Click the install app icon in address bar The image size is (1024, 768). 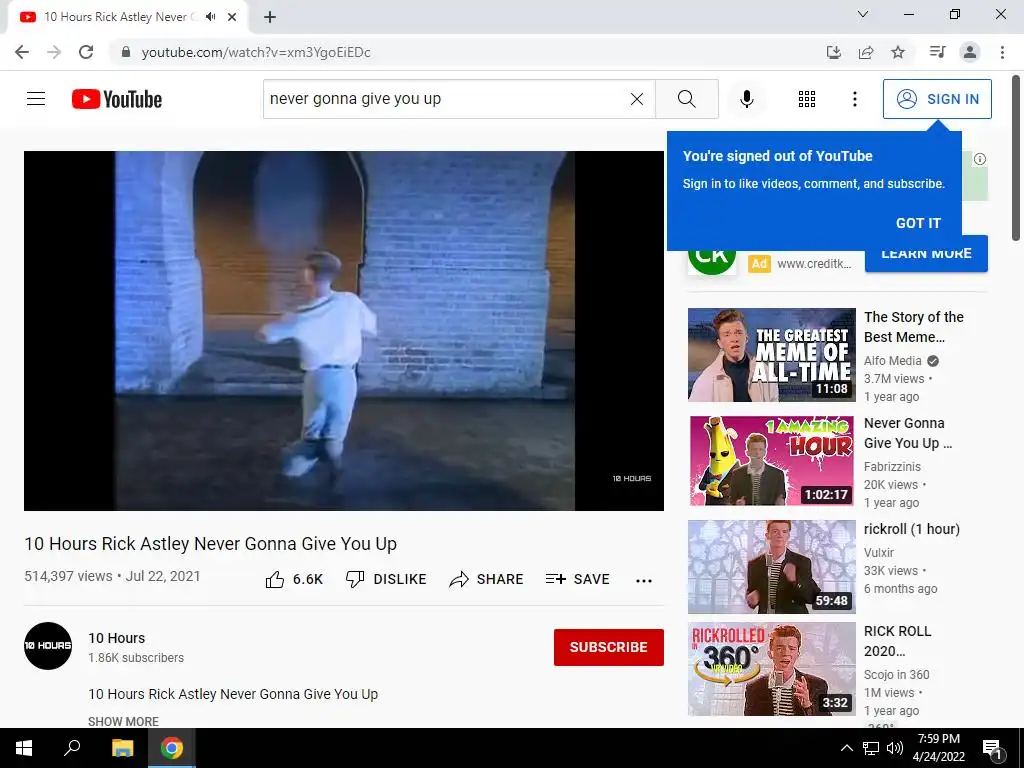click(834, 52)
